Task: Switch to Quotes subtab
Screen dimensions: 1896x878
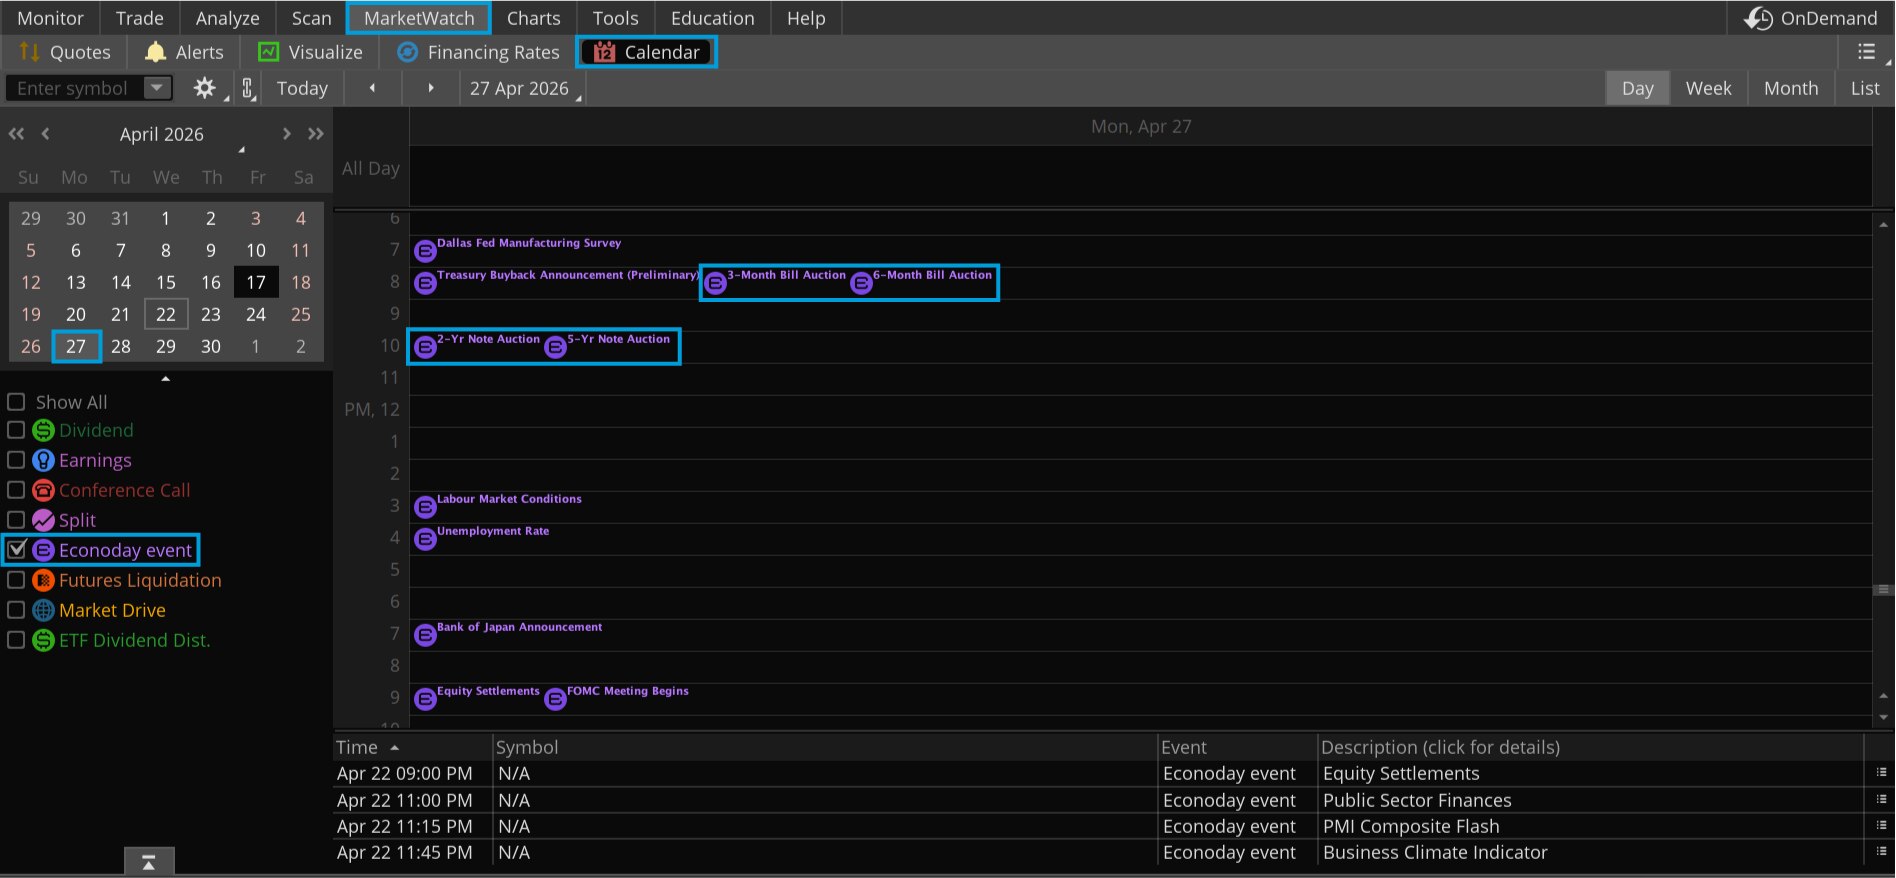Action: [65, 52]
